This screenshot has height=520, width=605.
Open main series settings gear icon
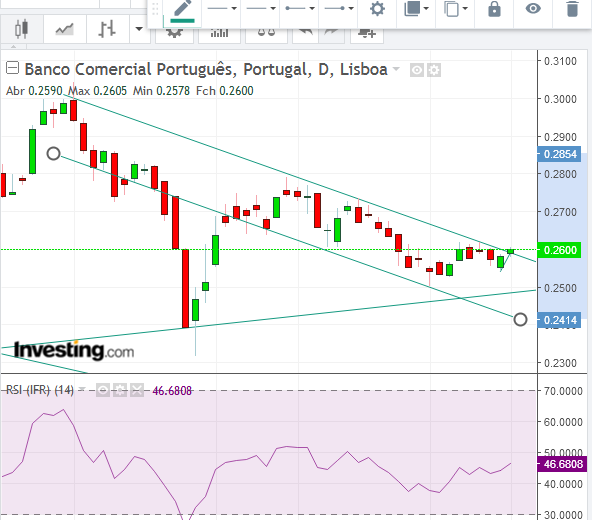434,70
